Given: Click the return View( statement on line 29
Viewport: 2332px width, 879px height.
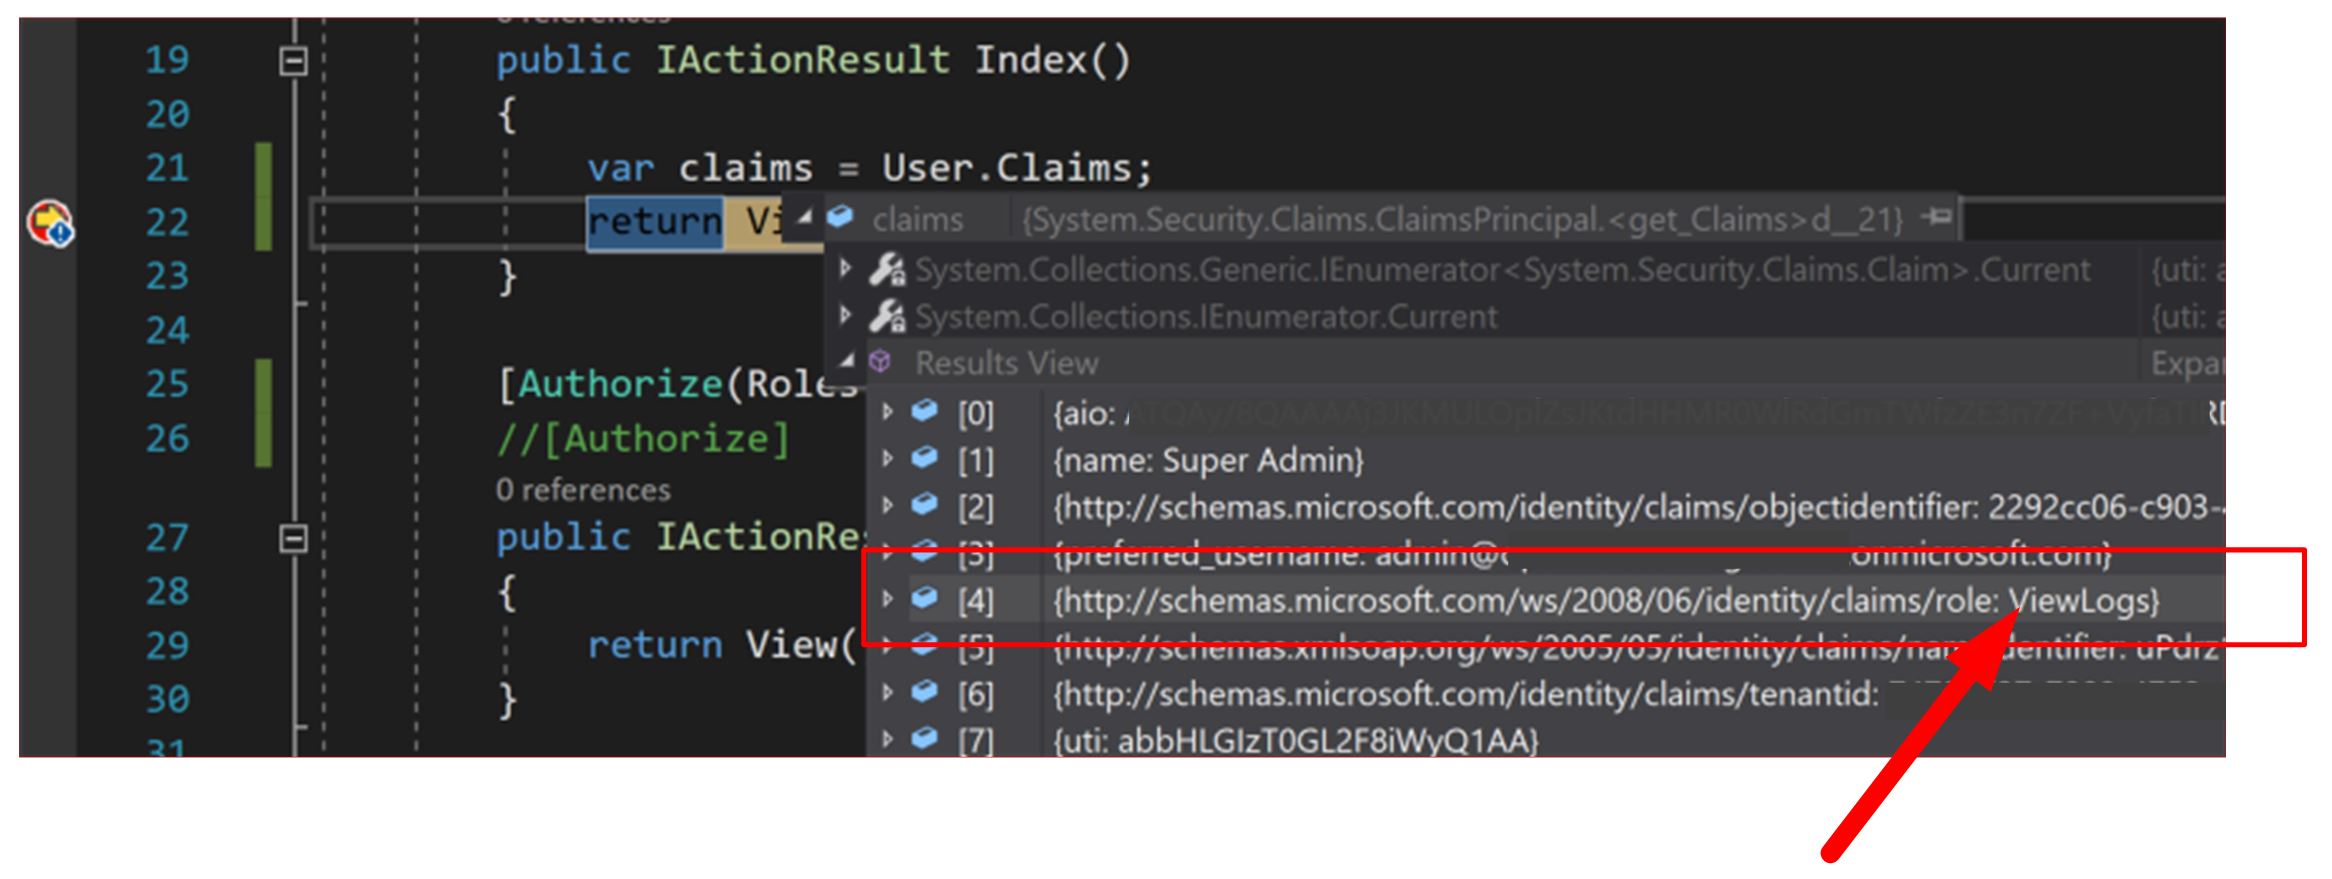Looking at the screenshot, I should (722, 645).
